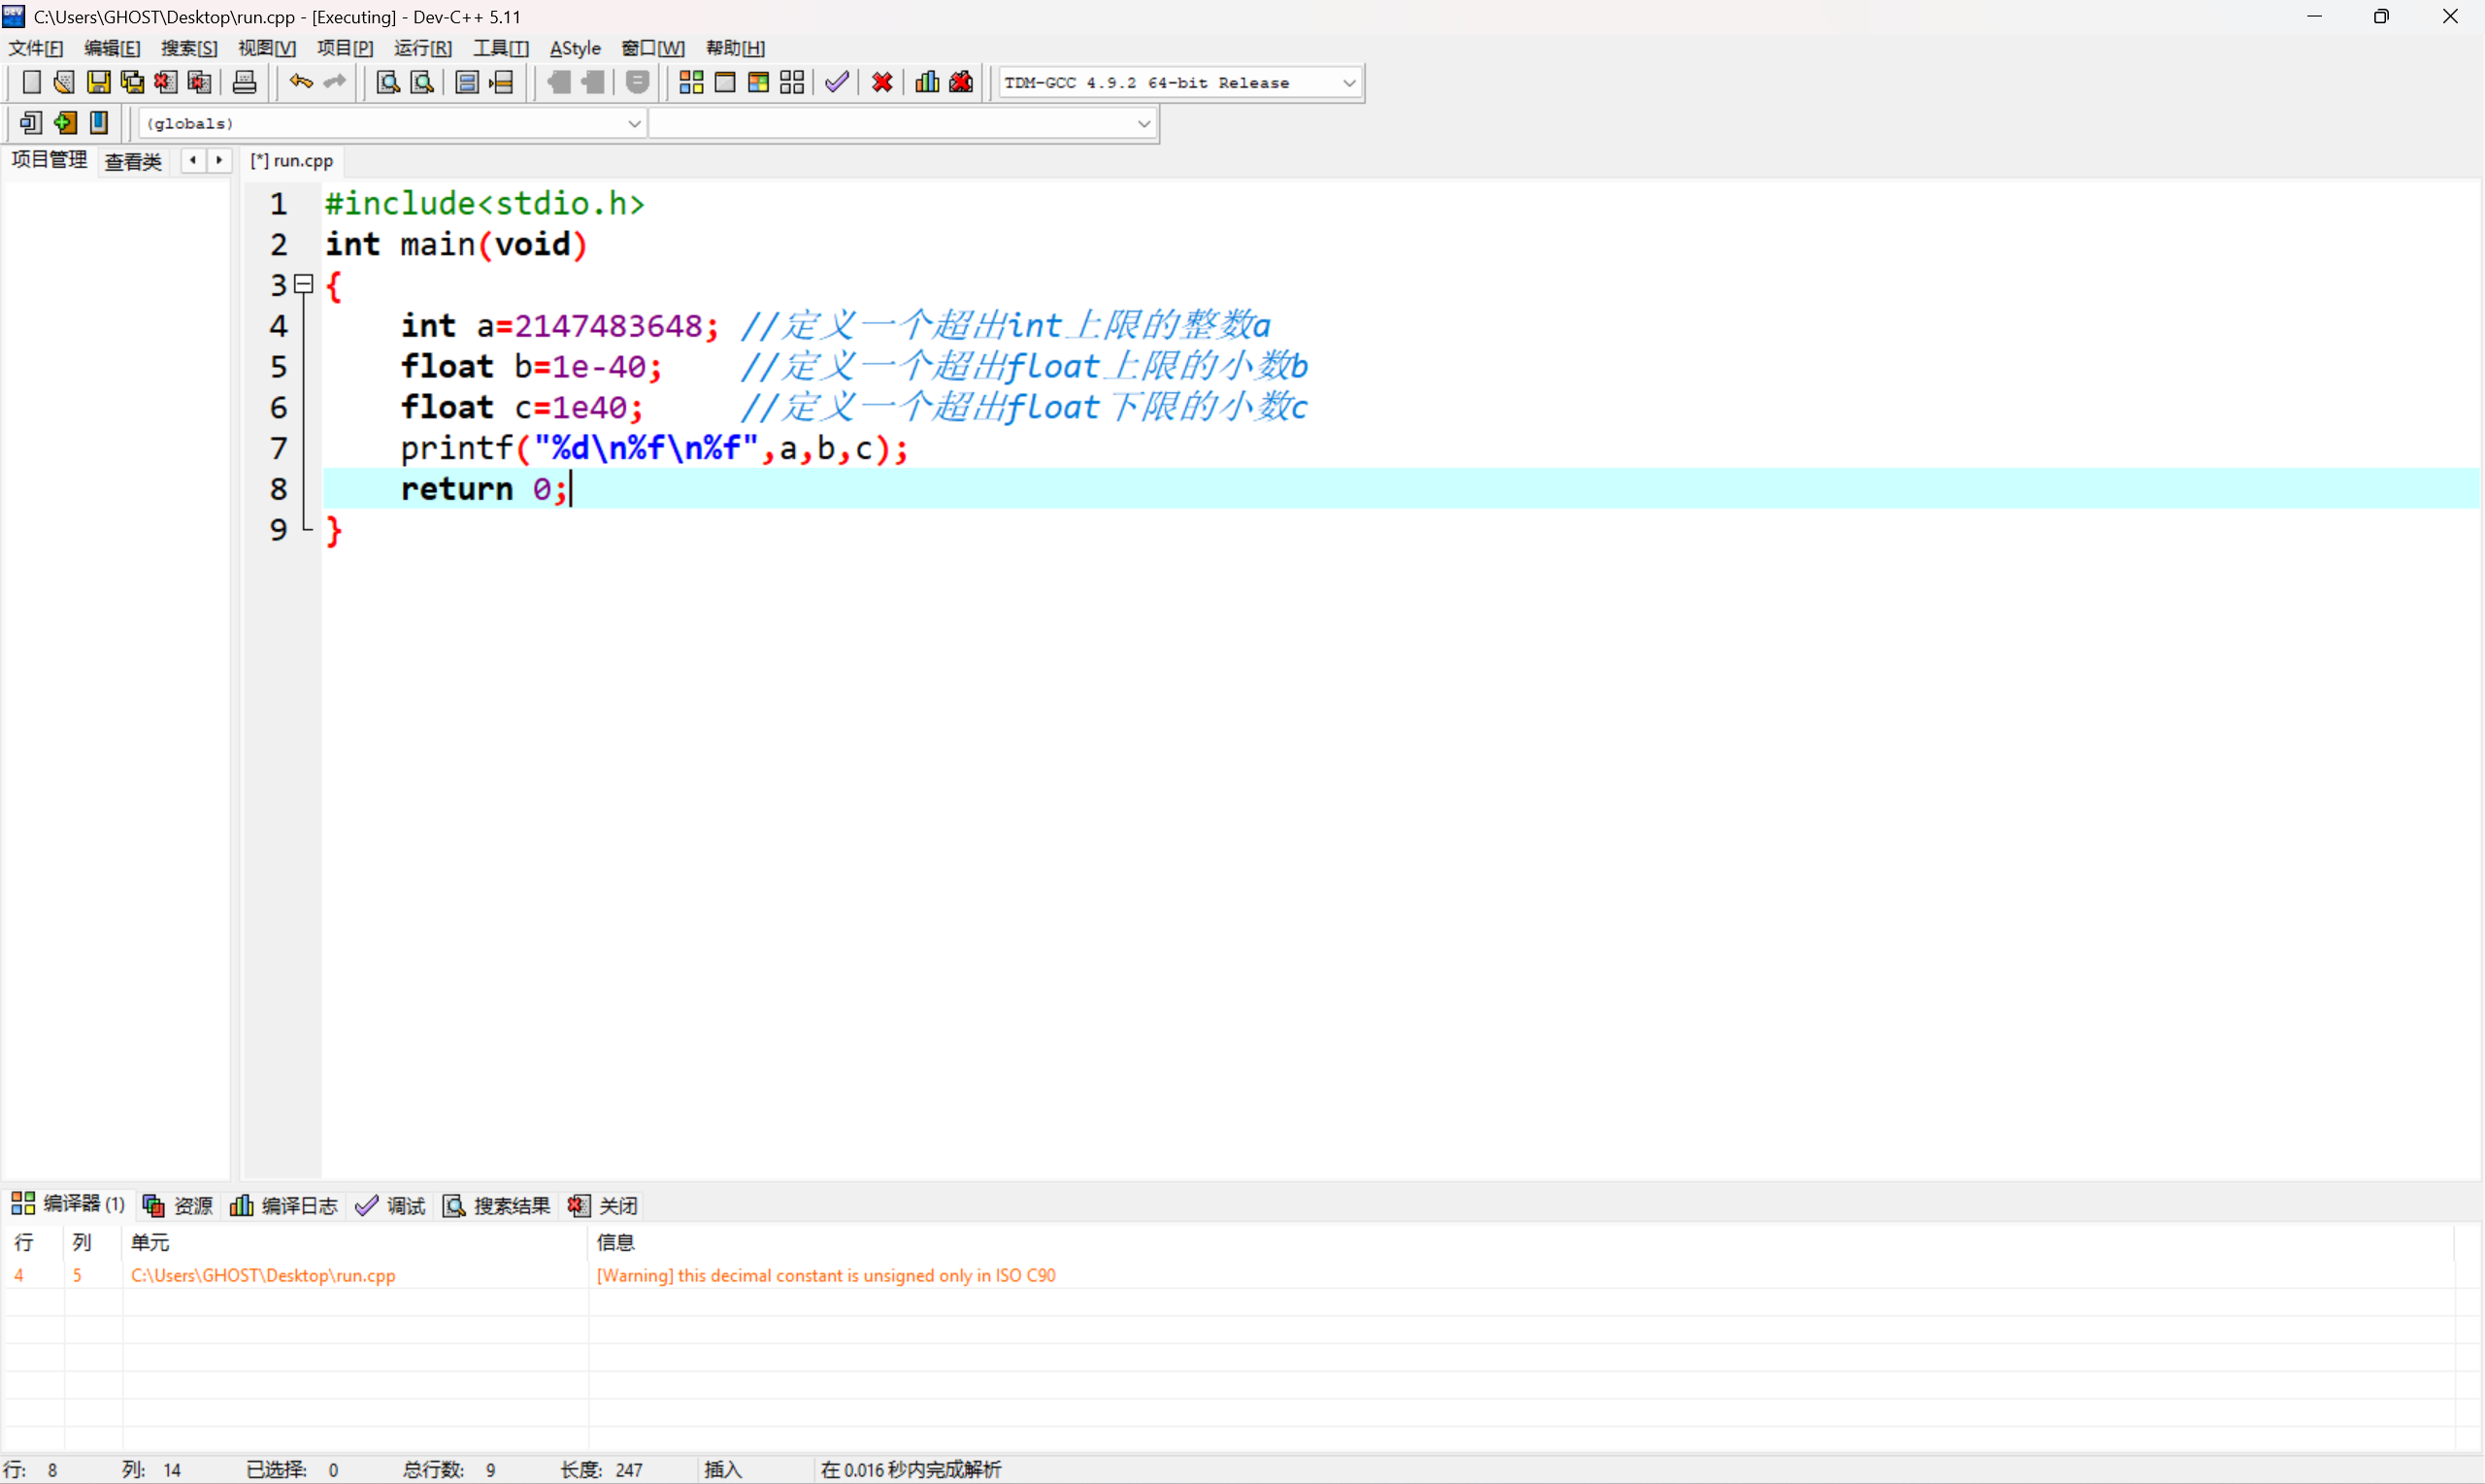Collapse code fold at line 3
This screenshot has width=2485, height=1484.
point(304,285)
